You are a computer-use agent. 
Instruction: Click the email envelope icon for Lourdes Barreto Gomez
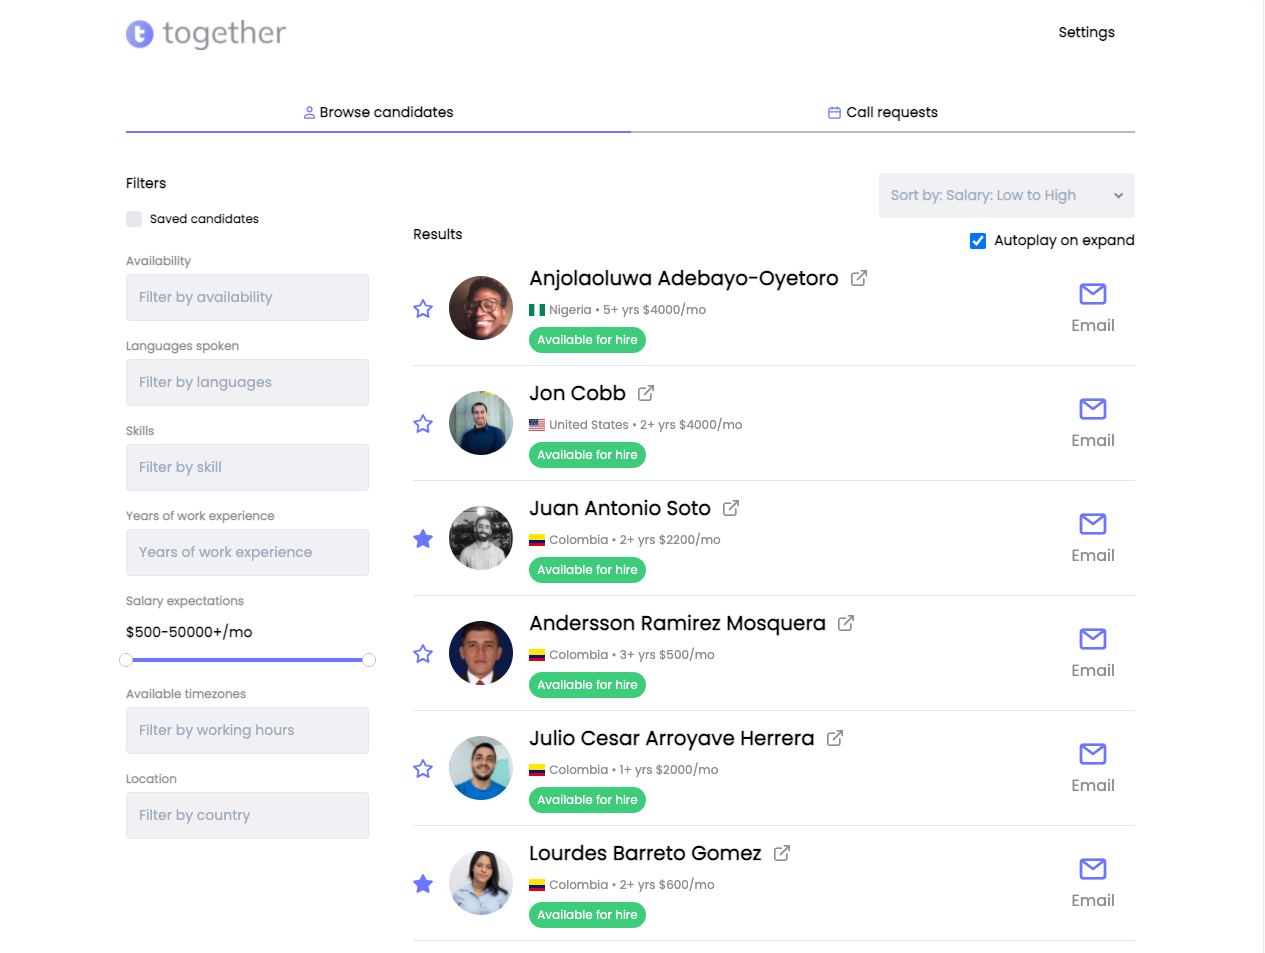[1092, 869]
